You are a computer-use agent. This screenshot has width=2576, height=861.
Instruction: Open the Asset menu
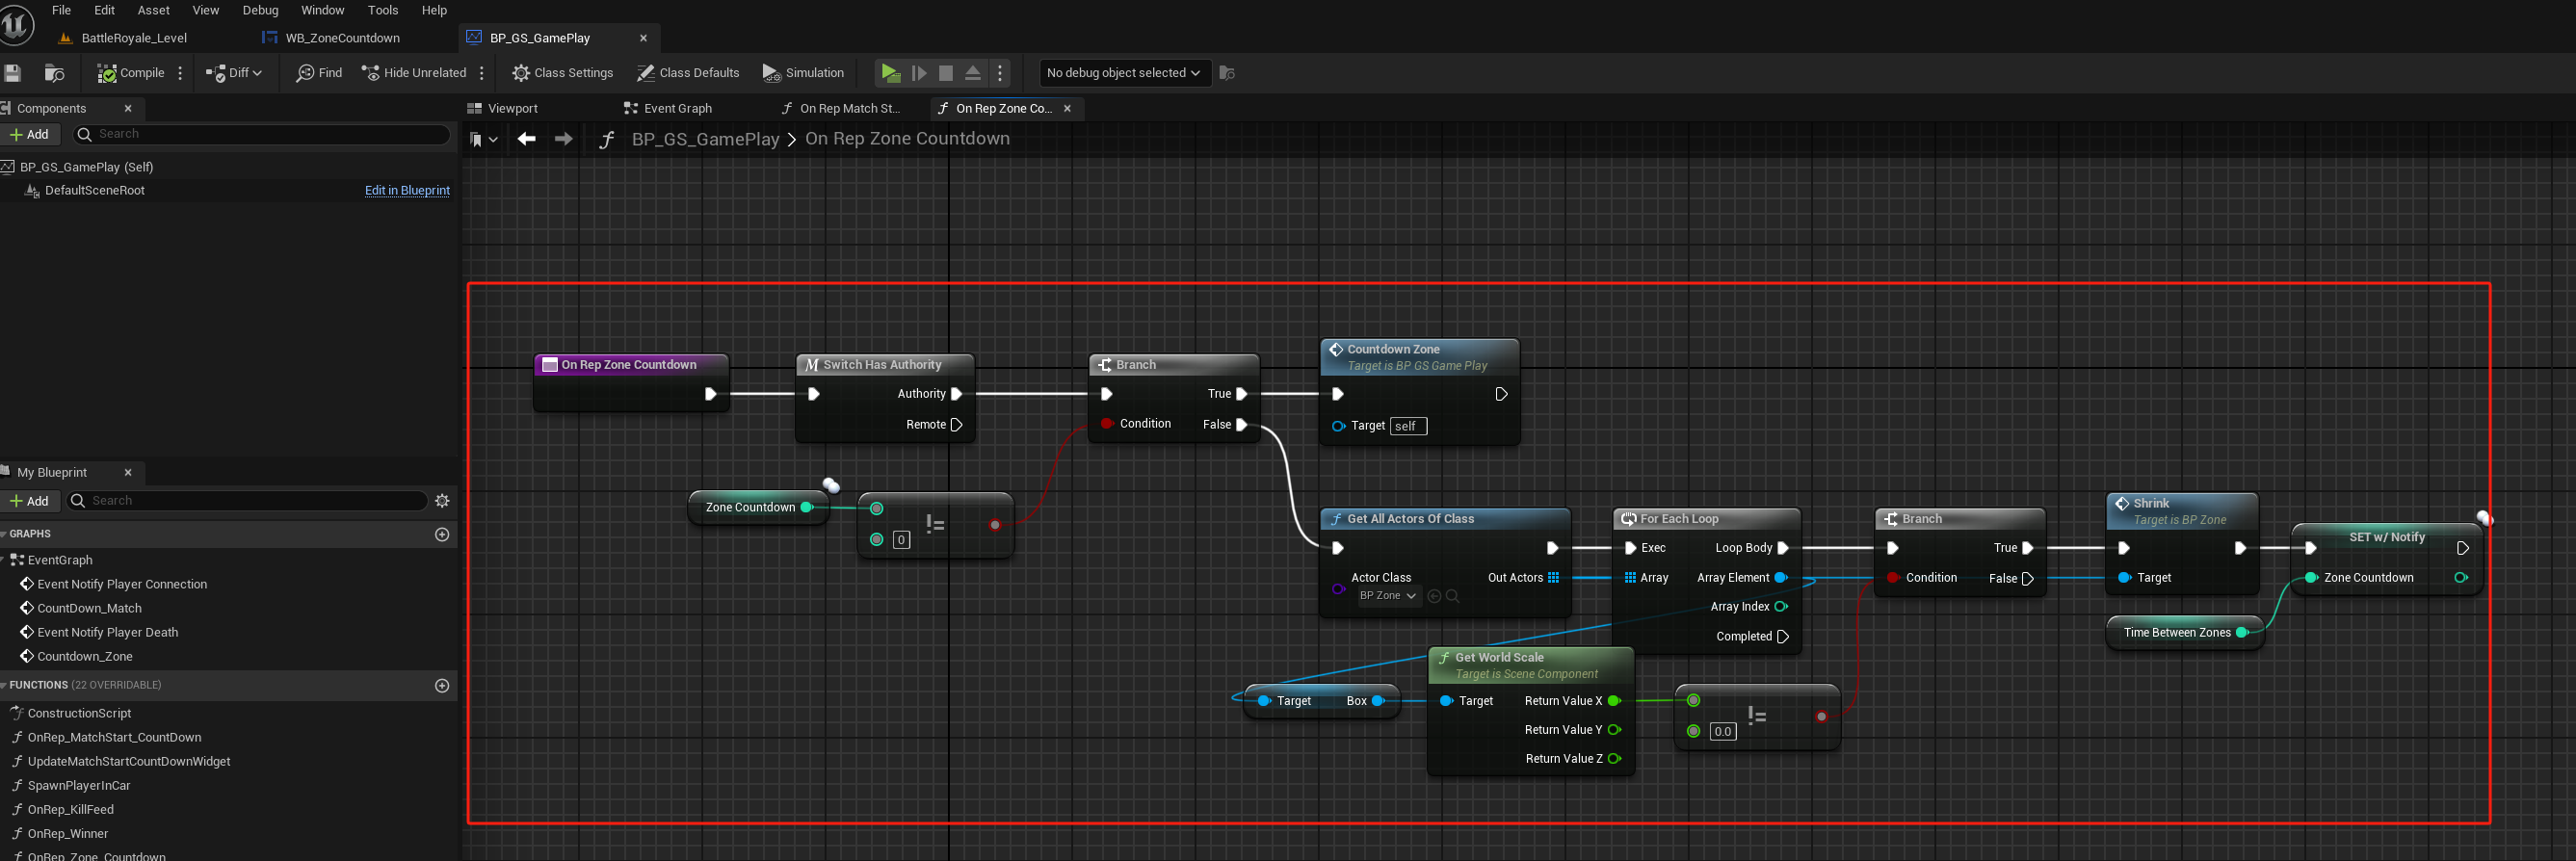pos(153,10)
